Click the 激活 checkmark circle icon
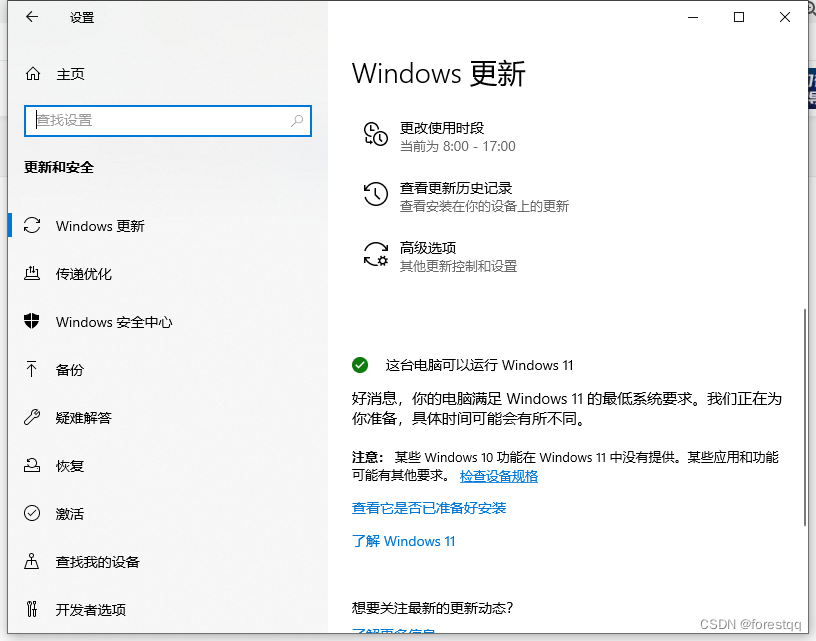 (x=32, y=513)
